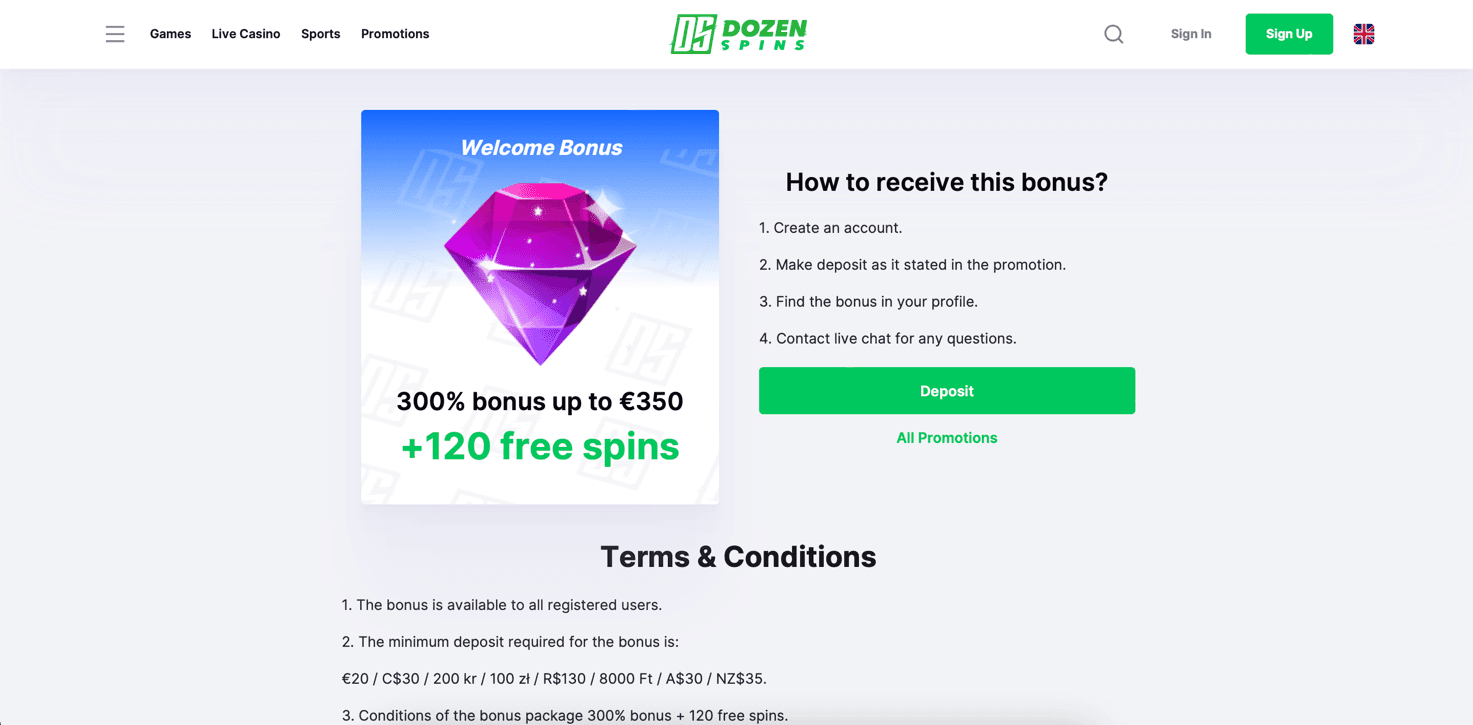Follow the All Promotions link
This screenshot has width=1473, height=725.
[946, 438]
